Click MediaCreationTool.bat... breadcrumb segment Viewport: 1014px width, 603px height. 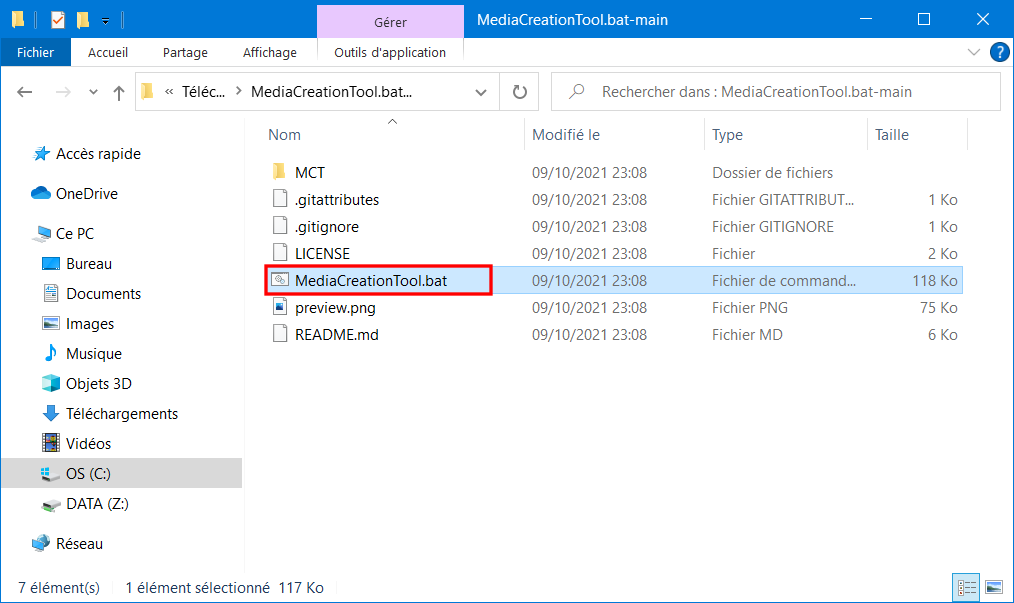(331, 92)
